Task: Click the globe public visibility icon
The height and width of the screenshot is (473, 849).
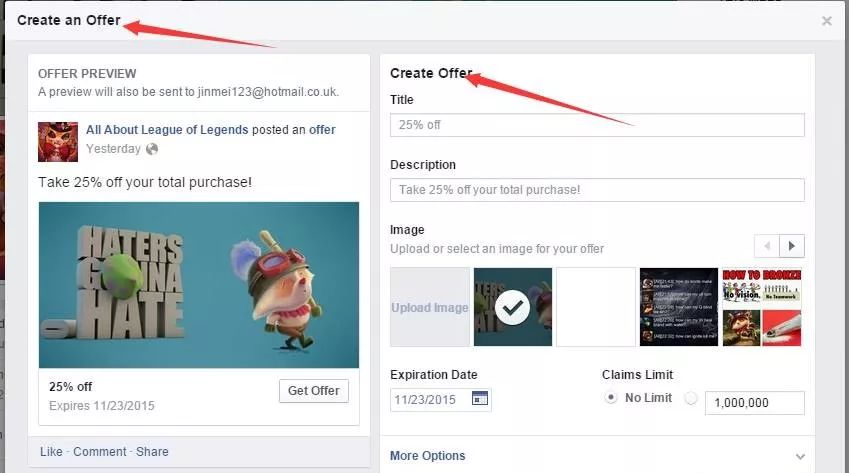Action: tap(152, 149)
